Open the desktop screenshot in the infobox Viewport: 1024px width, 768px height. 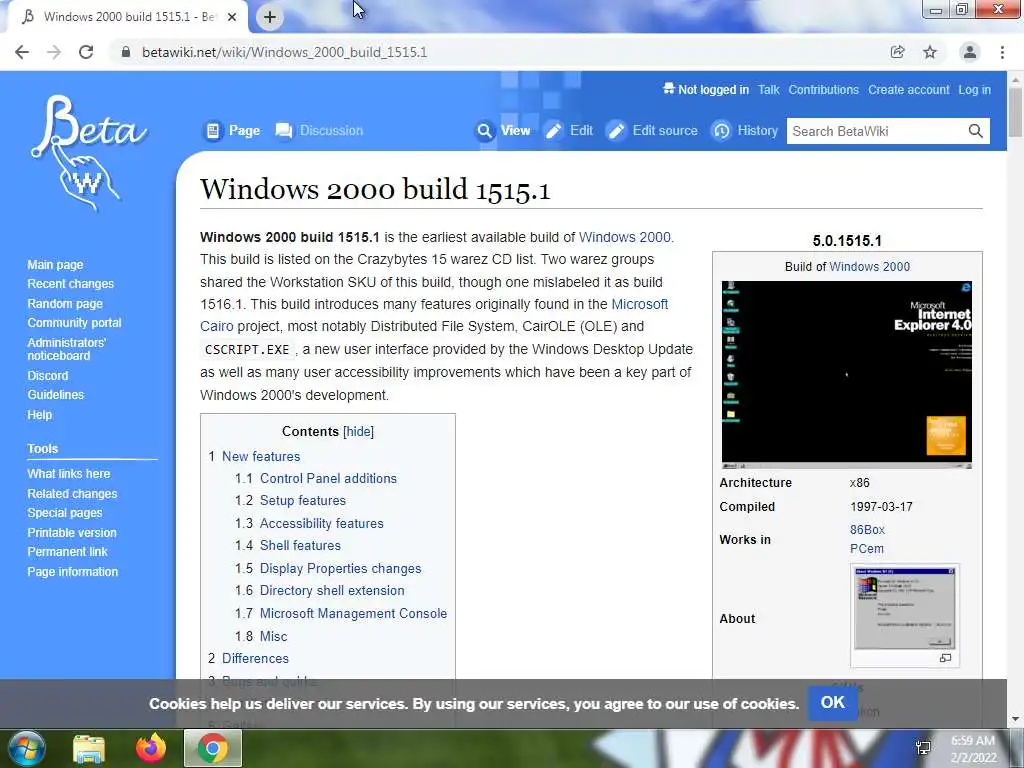tap(847, 375)
